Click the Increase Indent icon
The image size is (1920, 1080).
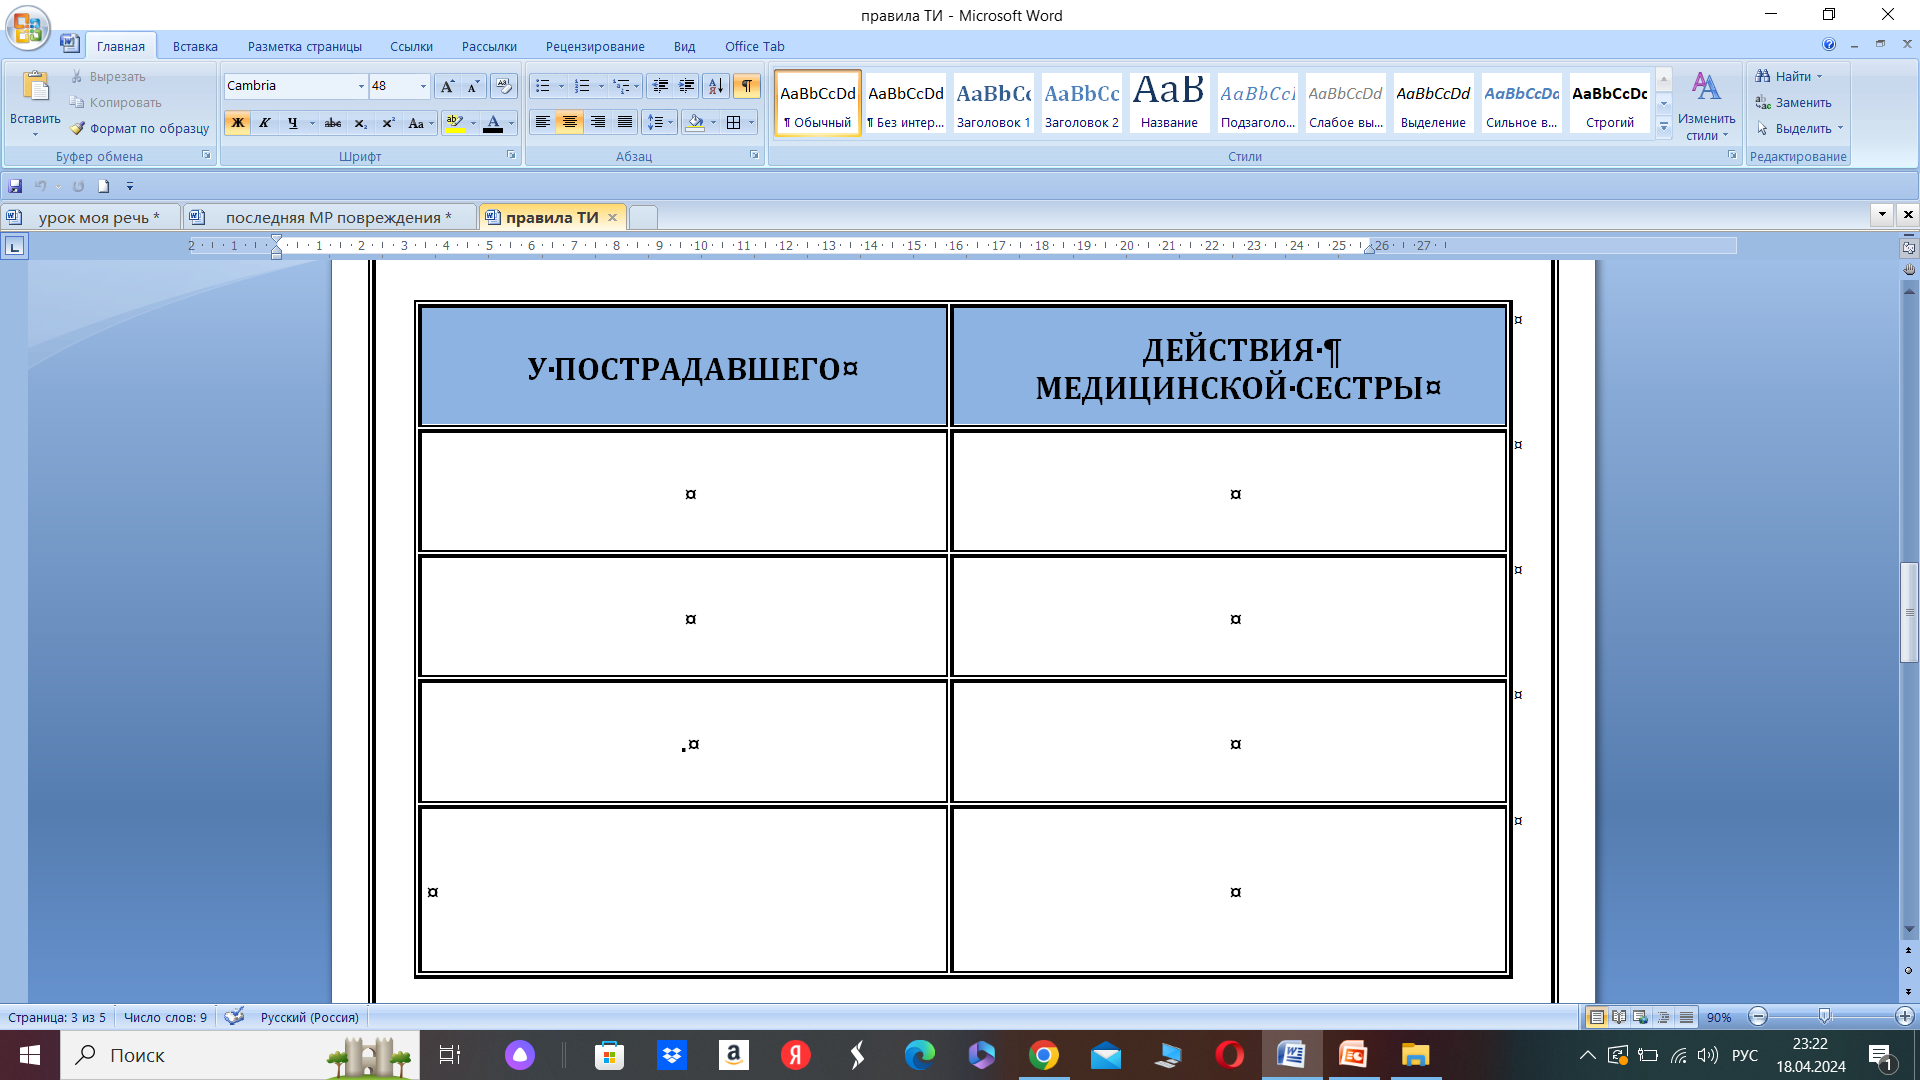click(686, 86)
